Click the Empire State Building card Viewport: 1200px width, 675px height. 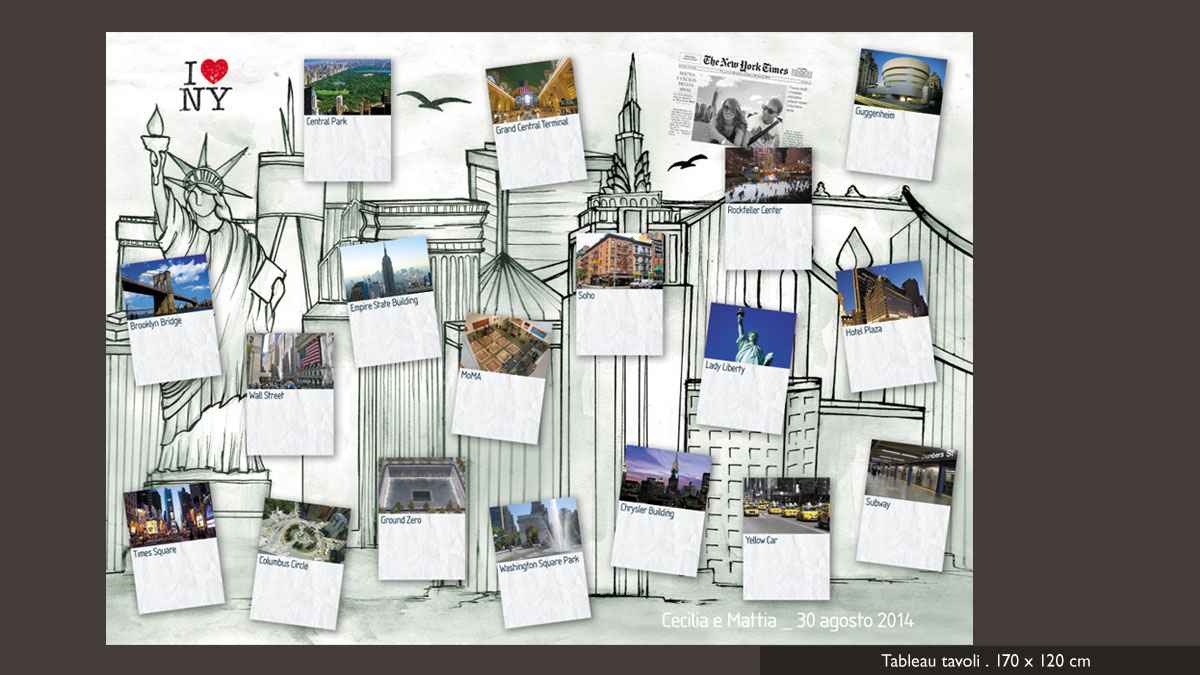(x=390, y=301)
